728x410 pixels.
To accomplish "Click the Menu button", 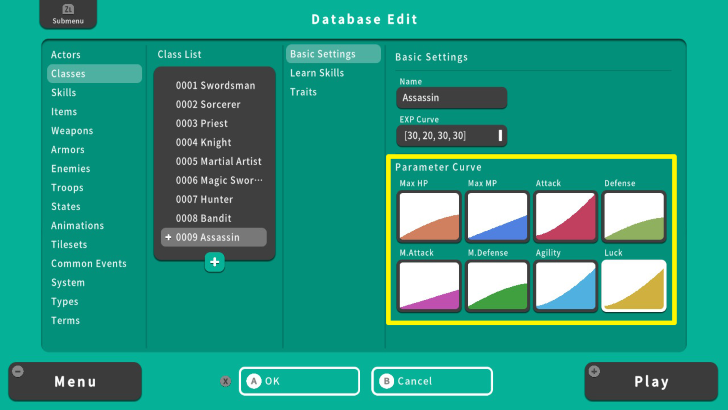I will [x=75, y=382].
